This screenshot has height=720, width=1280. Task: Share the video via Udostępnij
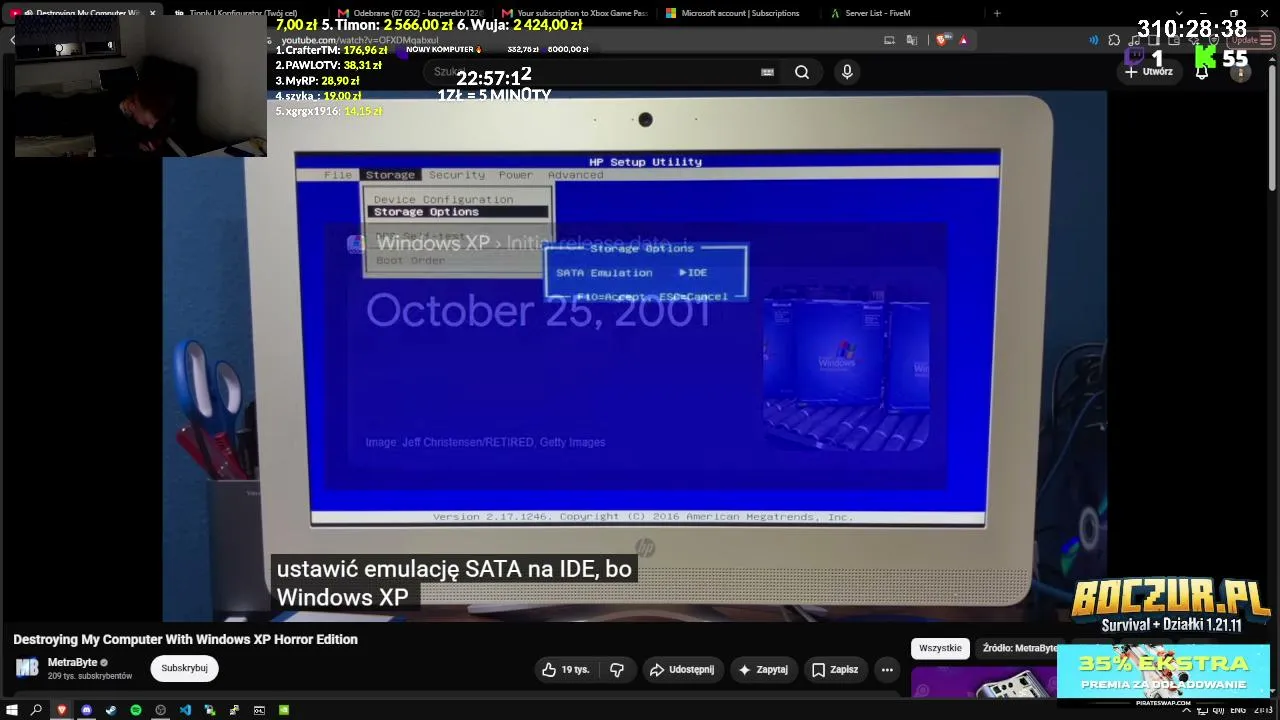click(x=680, y=670)
